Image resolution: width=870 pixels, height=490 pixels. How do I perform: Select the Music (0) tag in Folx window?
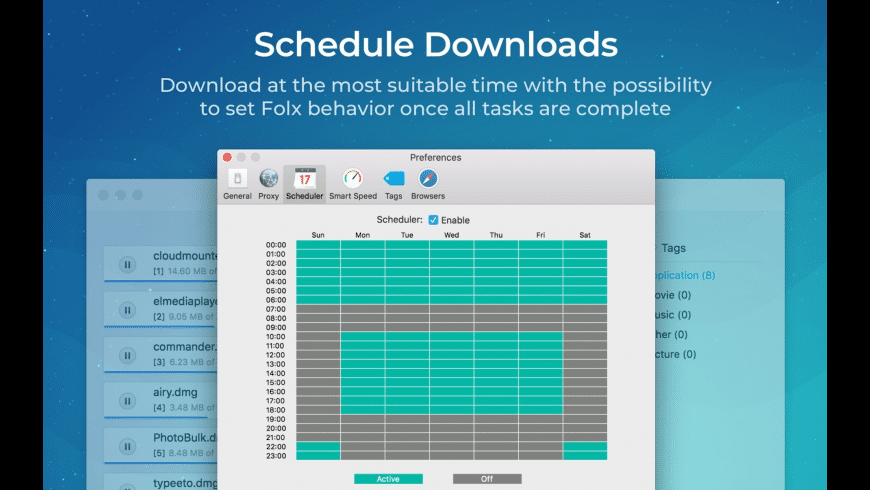pyautogui.click(x=672, y=315)
